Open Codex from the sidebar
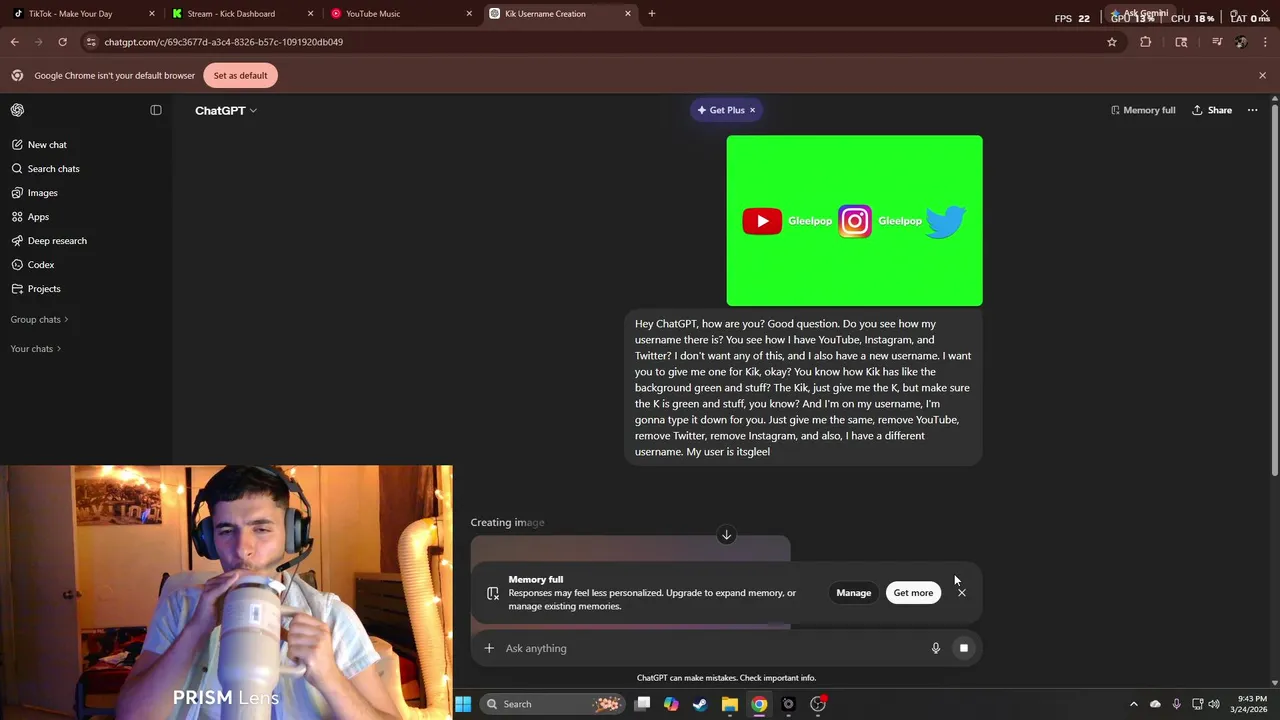This screenshot has width=1280, height=720. click(41, 265)
